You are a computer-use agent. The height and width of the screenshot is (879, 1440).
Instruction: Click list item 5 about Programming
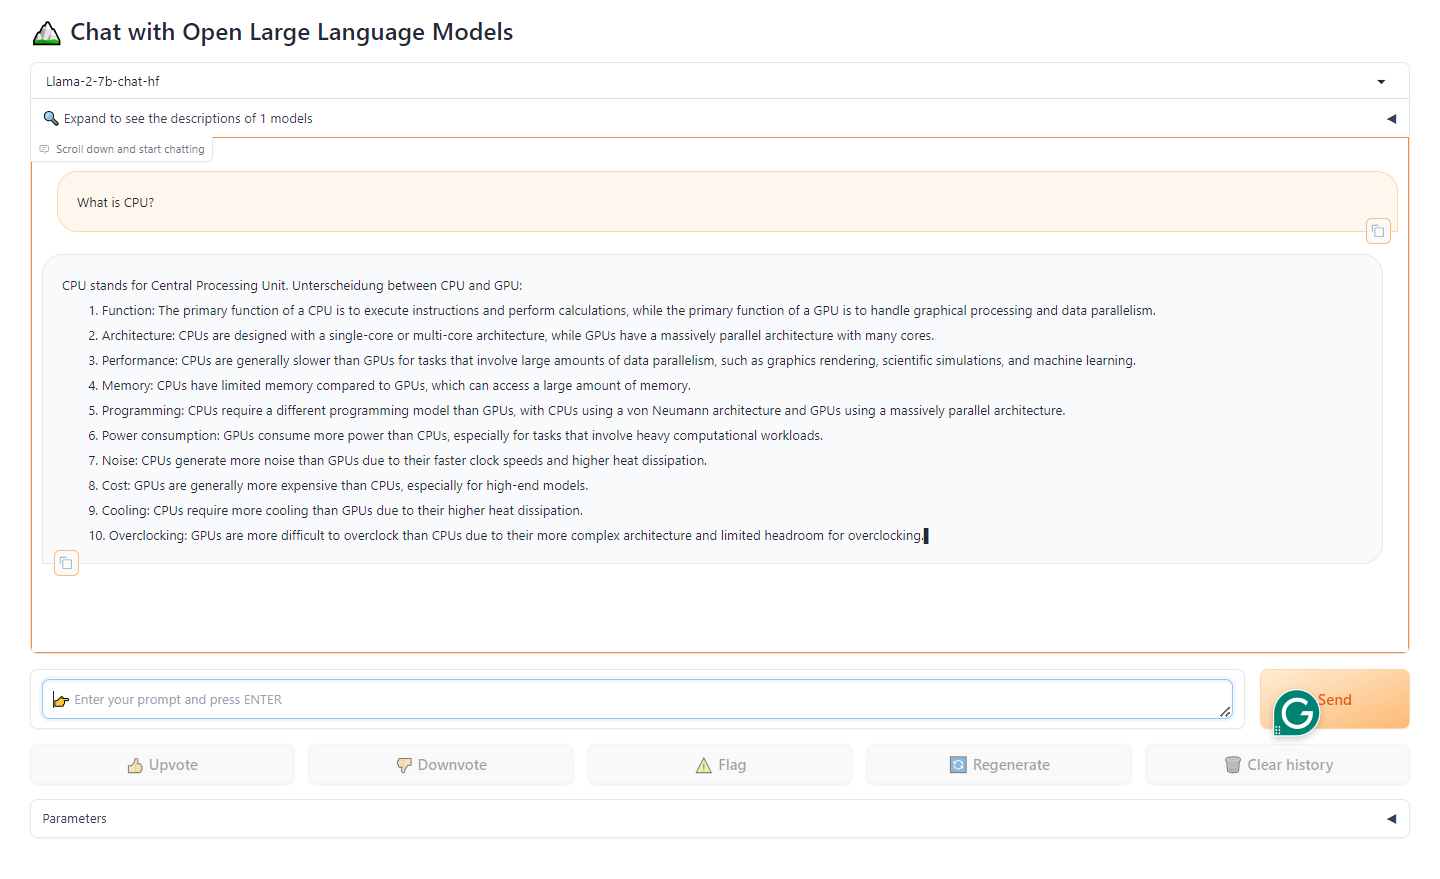tap(577, 411)
